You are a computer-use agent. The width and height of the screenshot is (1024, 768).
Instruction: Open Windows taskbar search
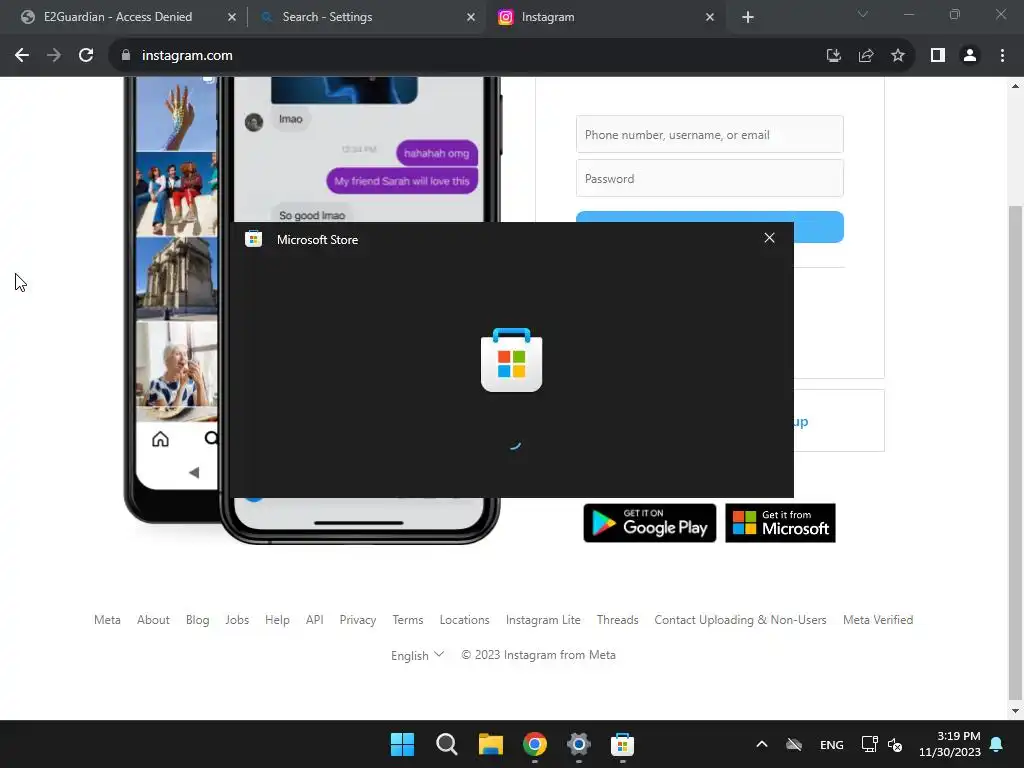(447, 744)
